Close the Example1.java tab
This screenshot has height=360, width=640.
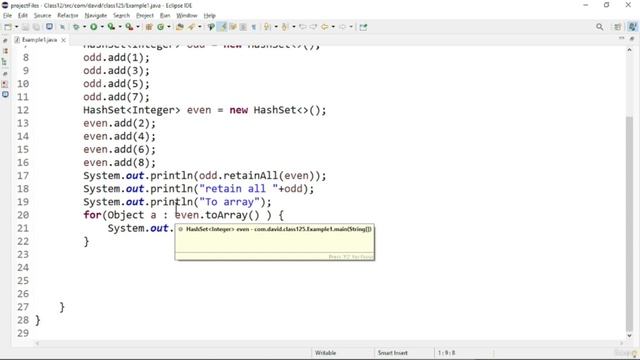point(63,40)
